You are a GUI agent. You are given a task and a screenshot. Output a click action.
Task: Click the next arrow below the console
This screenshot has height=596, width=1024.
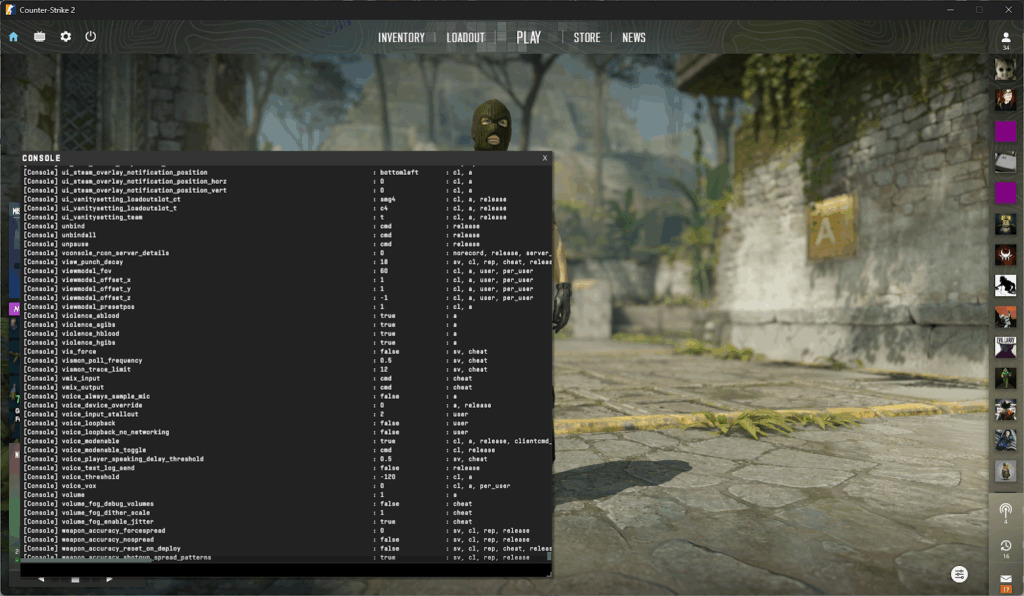tap(109, 580)
